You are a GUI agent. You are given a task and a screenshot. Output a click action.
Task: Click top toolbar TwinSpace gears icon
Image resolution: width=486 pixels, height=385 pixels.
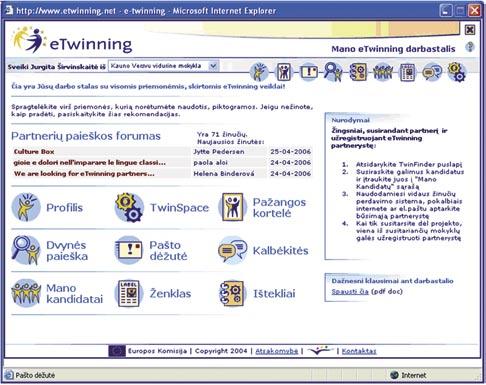[x=457, y=72]
